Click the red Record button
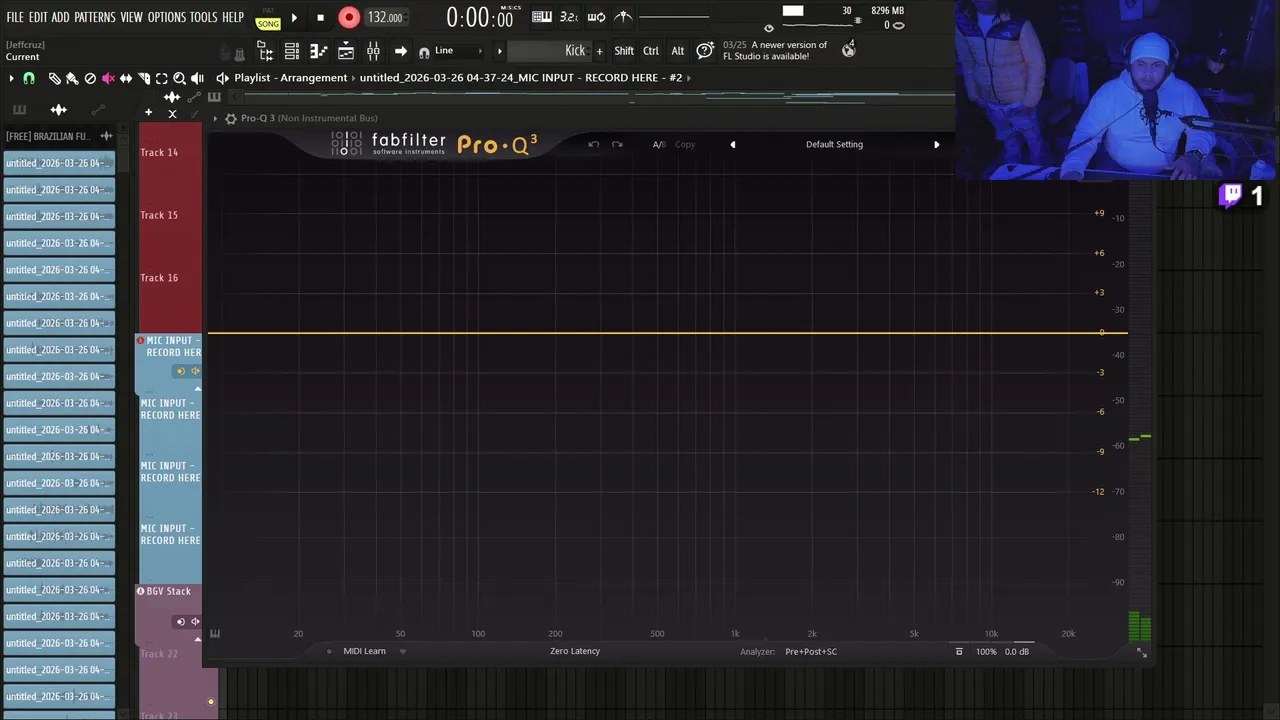 [x=349, y=17]
